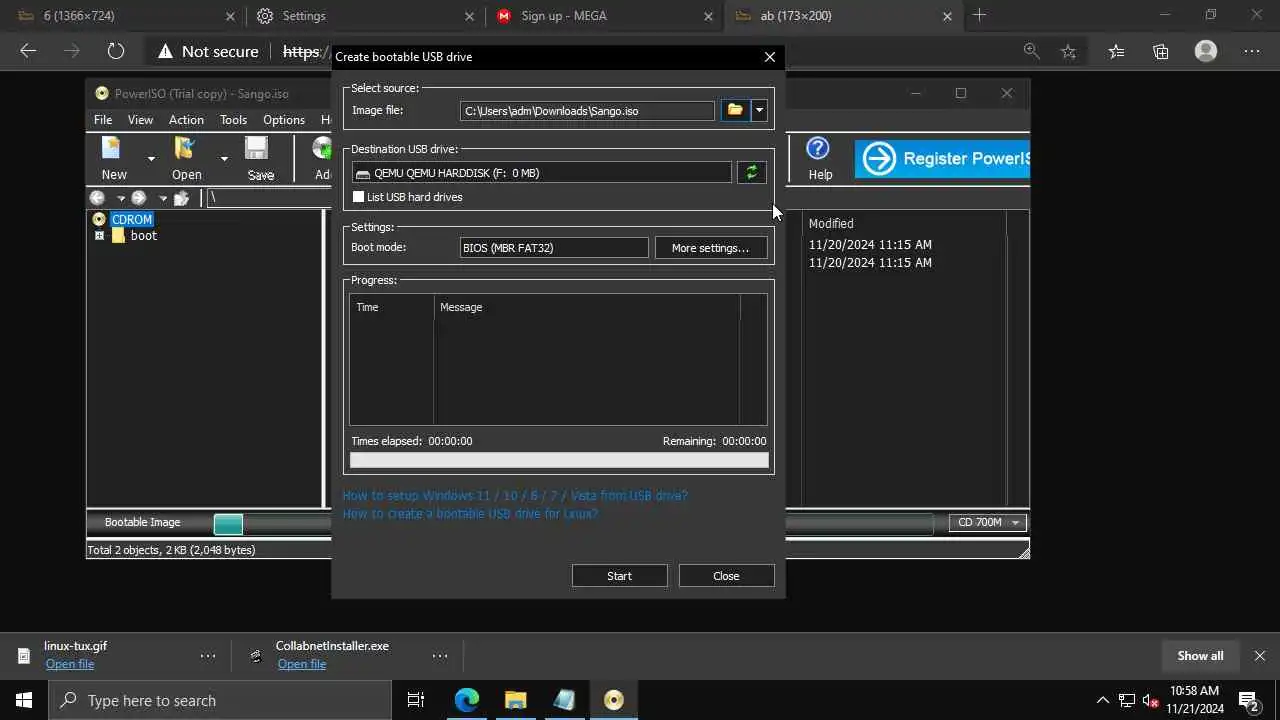
Task: Click the muted volume tray icon
Action: coord(1150,700)
